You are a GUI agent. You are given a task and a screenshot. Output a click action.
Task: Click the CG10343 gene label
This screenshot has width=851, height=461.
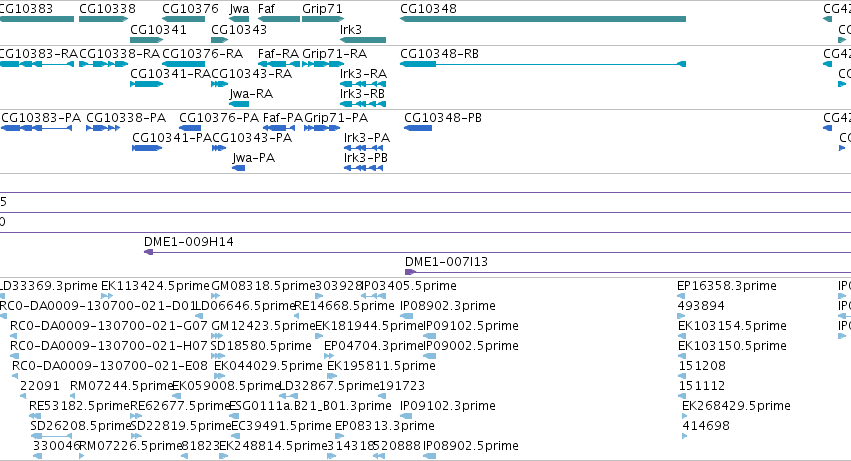239,29
